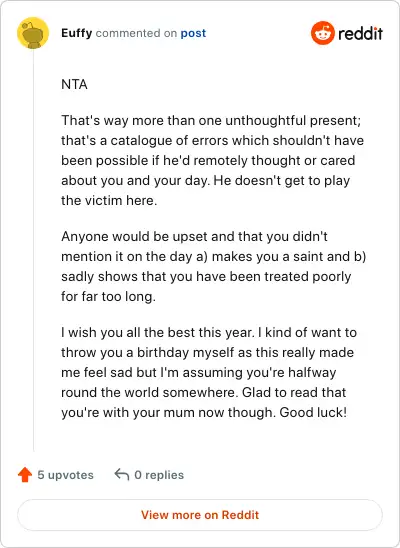400x548 pixels.
Task: Click the grey "commented on" text
Action: (x=136, y=33)
